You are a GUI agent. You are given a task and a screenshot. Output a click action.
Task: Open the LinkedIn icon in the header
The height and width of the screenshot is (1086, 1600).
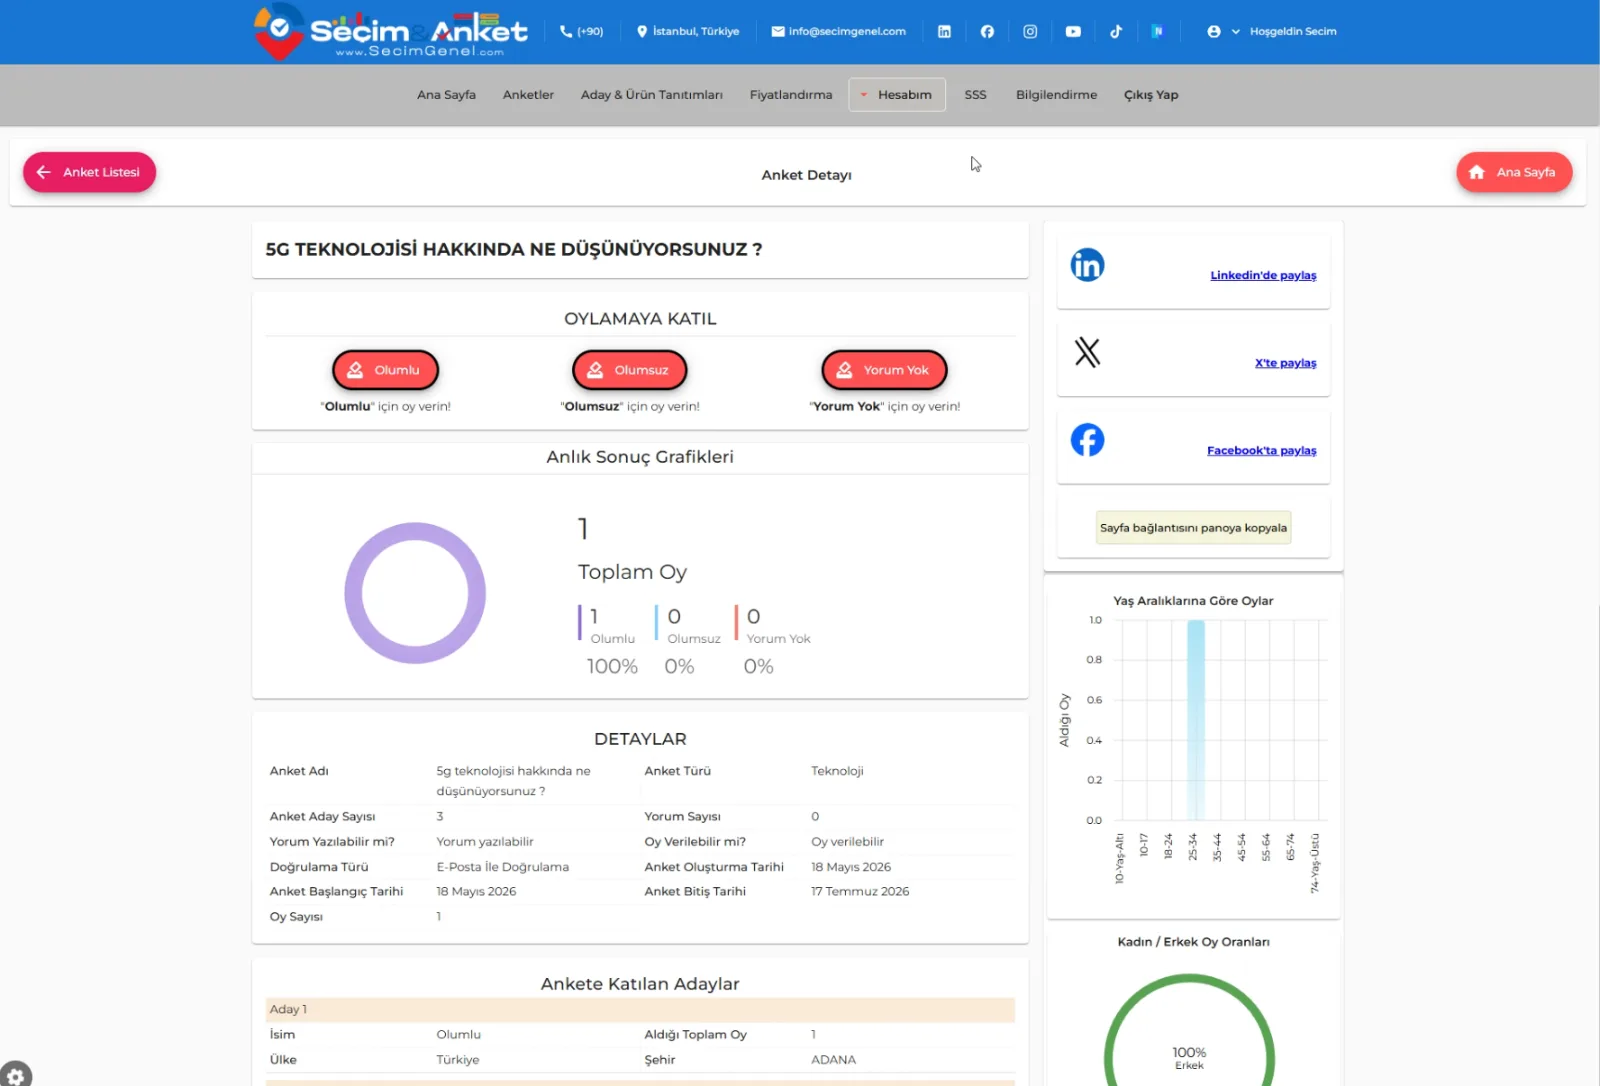(x=944, y=32)
